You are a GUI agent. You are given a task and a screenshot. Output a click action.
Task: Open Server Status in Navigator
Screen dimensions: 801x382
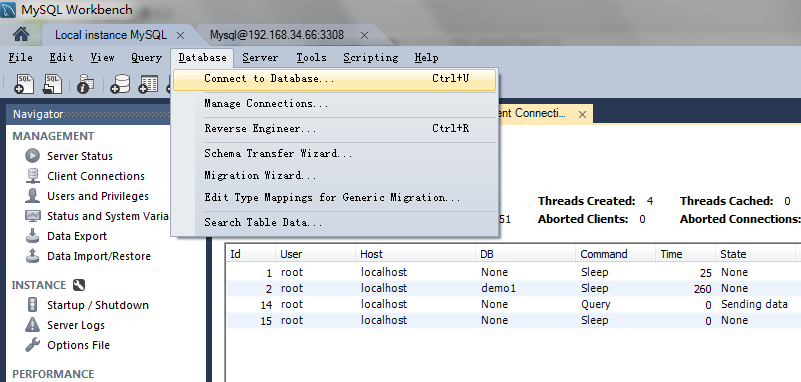[x=80, y=156]
